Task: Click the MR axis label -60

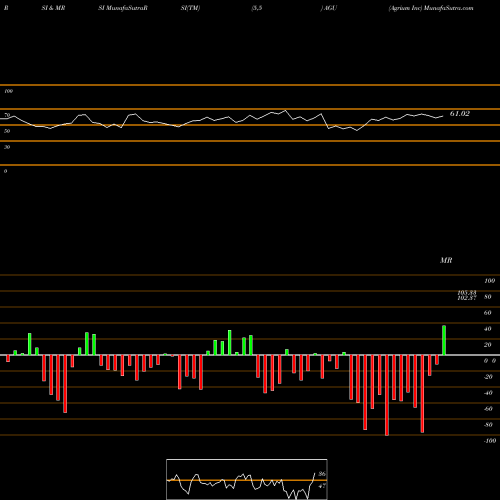Action: 488,409
